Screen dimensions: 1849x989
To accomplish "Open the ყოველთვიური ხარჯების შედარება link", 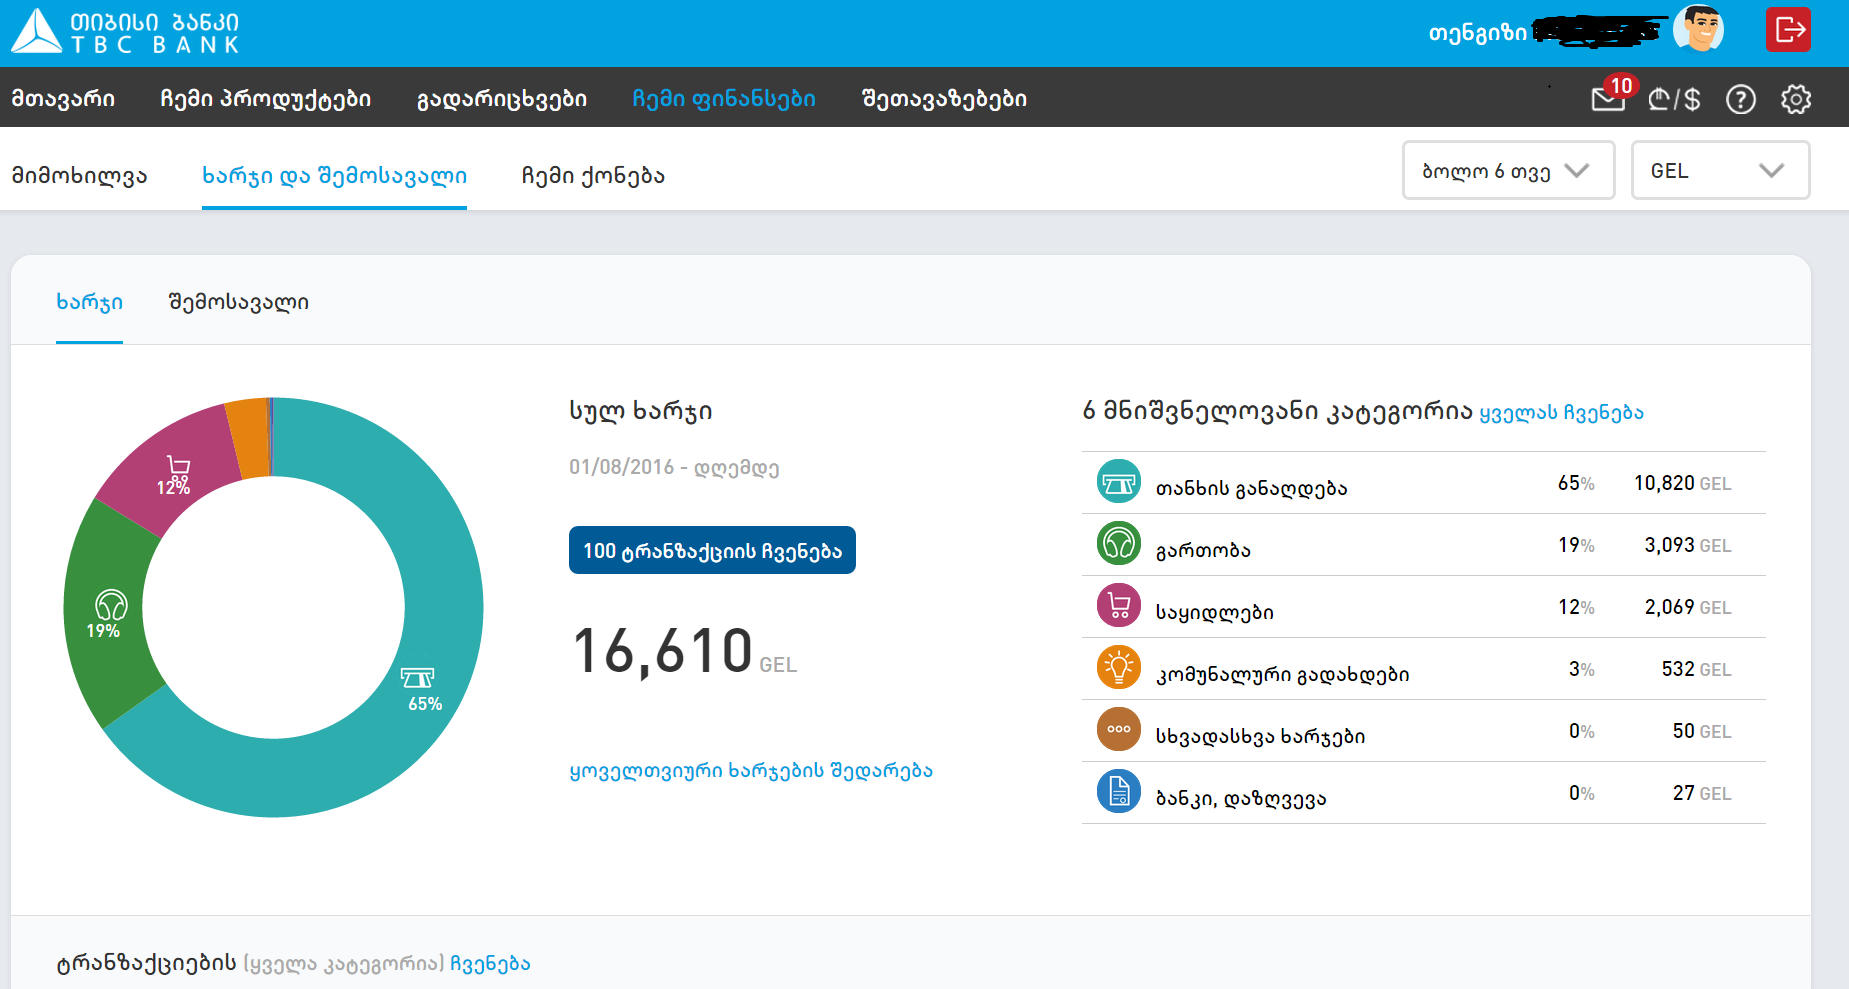I will [x=750, y=771].
